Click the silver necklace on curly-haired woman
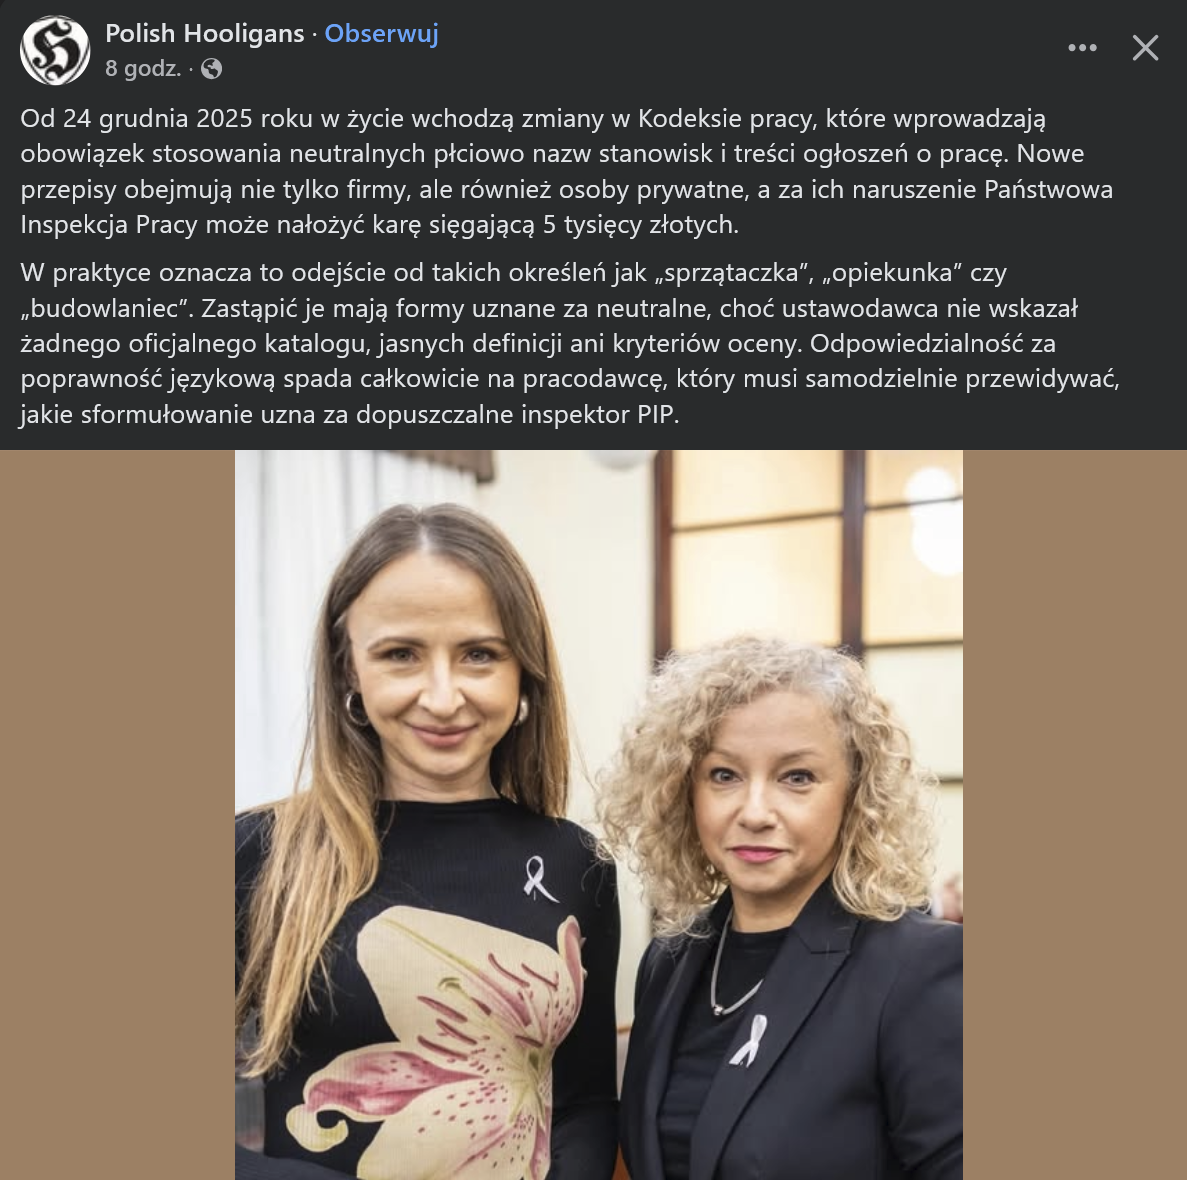This screenshot has width=1187, height=1180. pyautogui.click(x=731, y=969)
